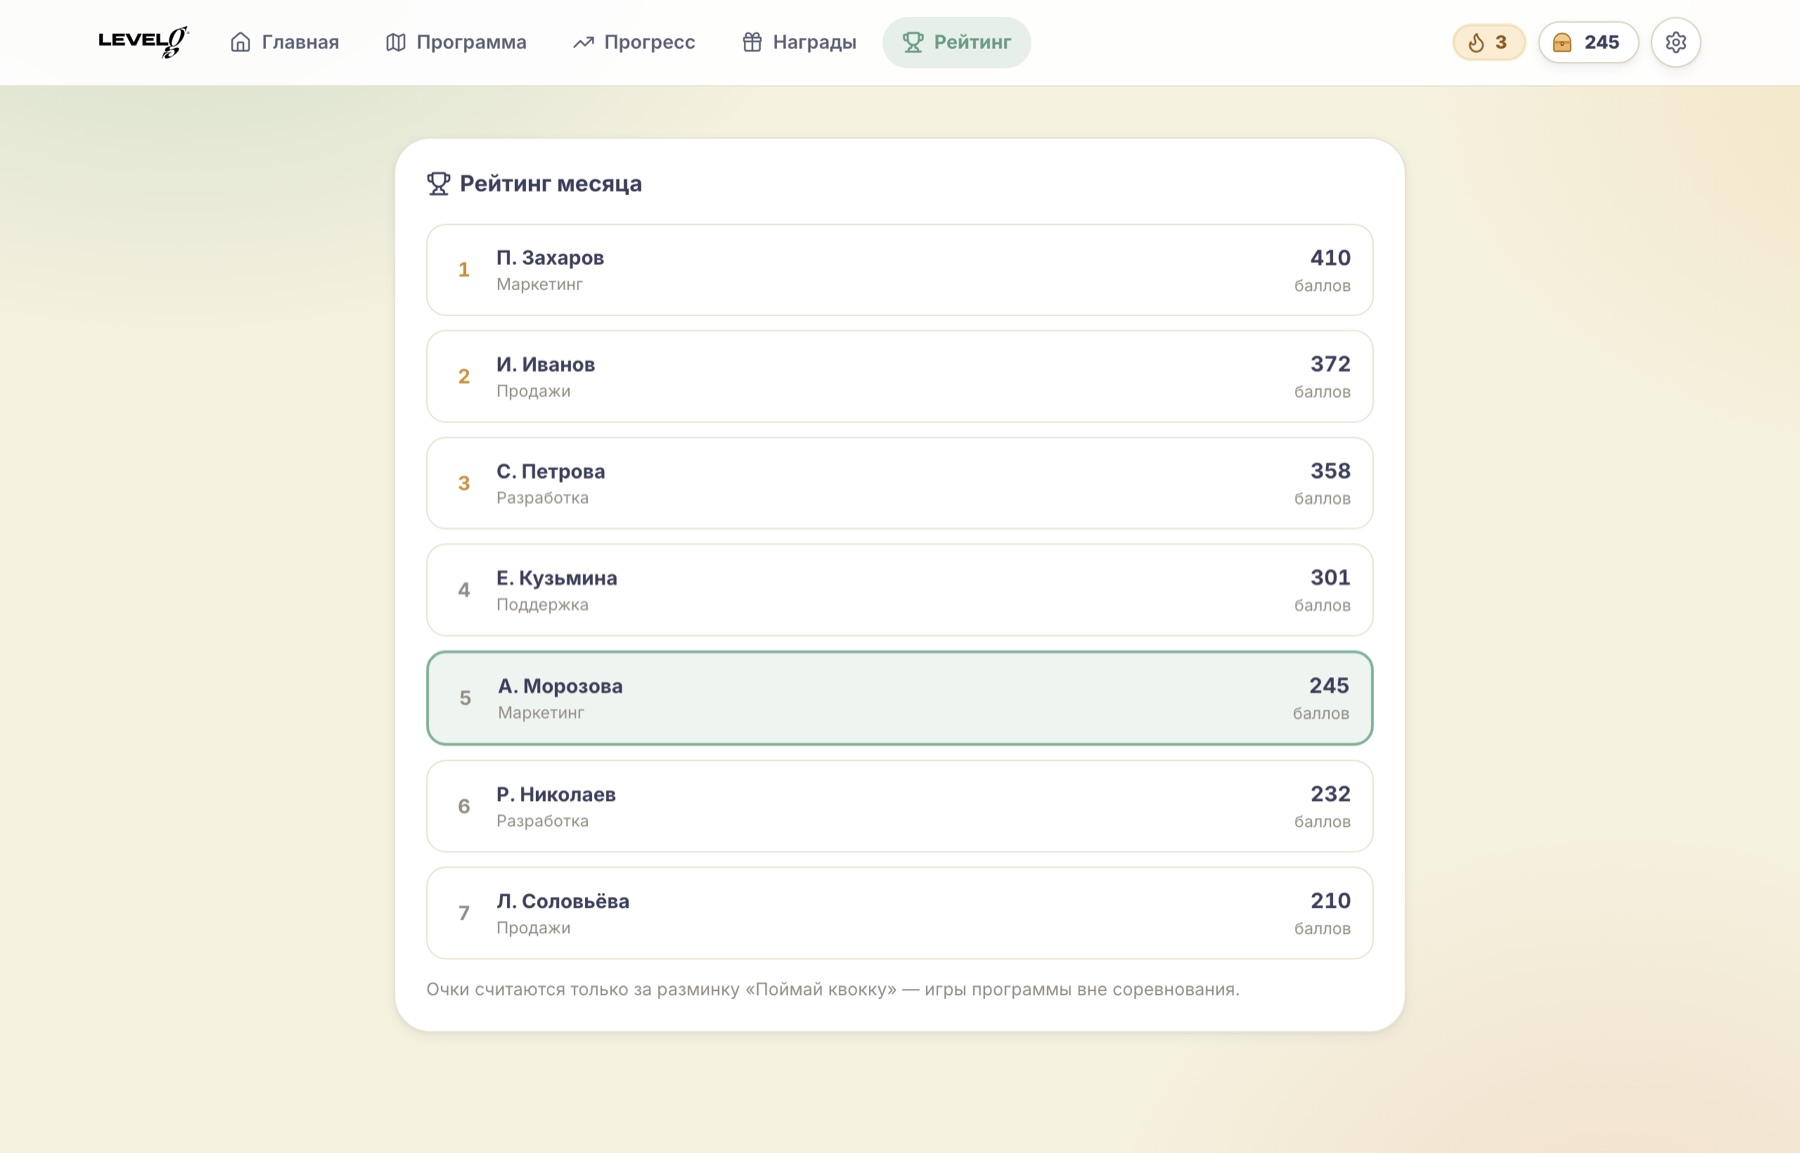Click the 232 score value
The height and width of the screenshot is (1153, 1800).
pyautogui.click(x=1330, y=794)
